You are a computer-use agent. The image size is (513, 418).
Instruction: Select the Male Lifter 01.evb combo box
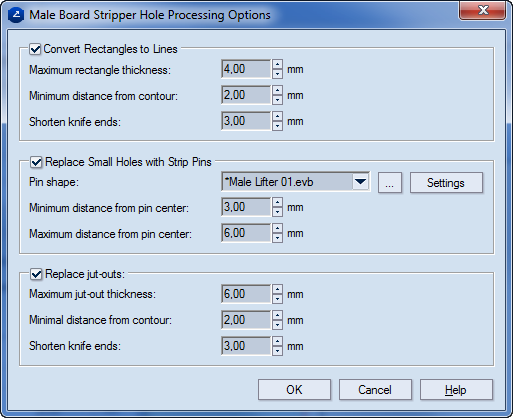(x=295, y=182)
